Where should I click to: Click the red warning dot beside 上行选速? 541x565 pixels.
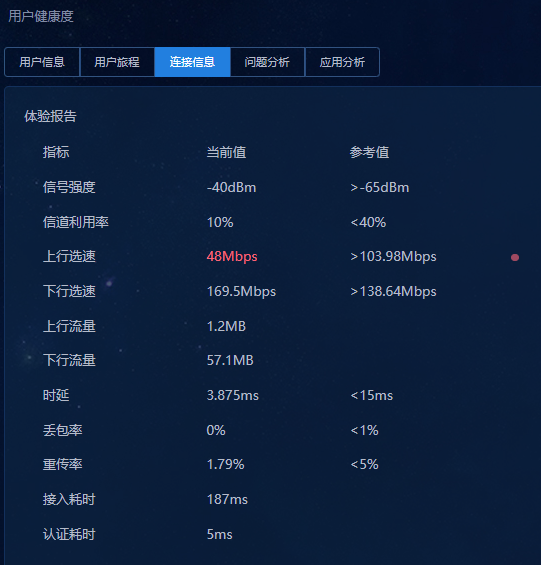click(x=515, y=257)
